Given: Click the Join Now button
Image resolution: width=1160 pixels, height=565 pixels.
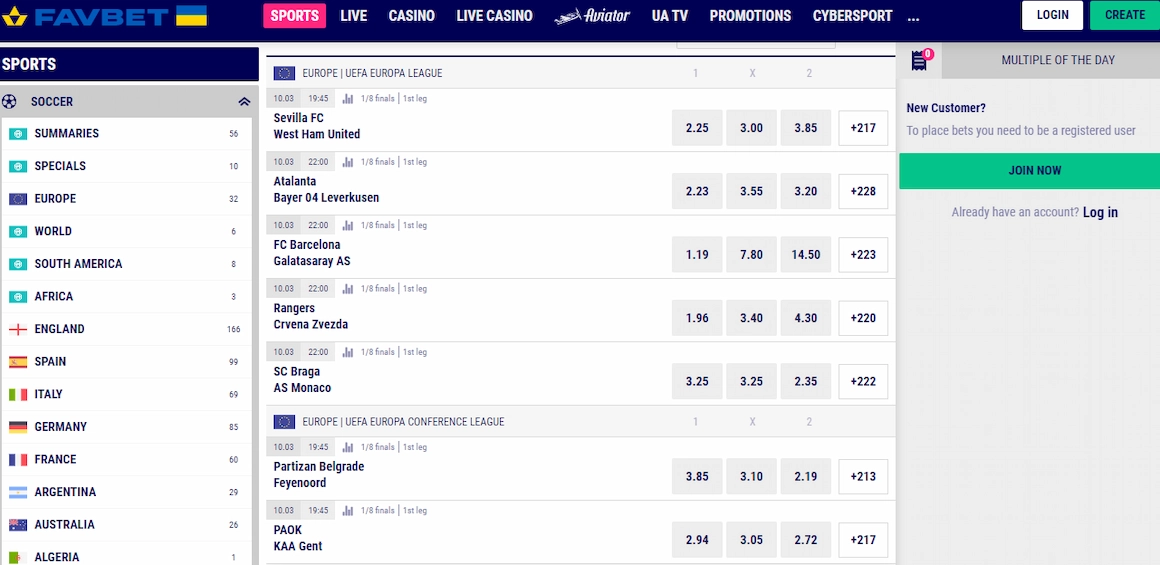Looking at the screenshot, I should (x=1034, y=171).
